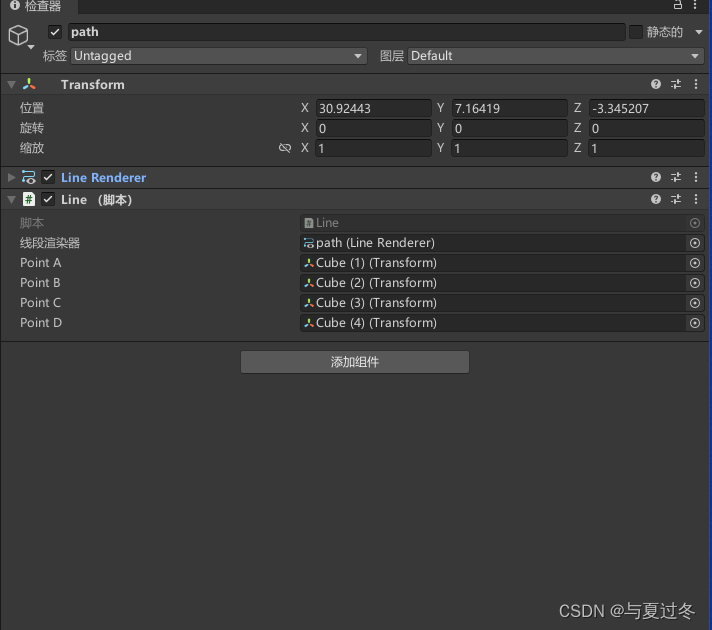Open object picker for Point D
Image resolution: width=712 pixels, height=630 pixels.
click(695, 323)
